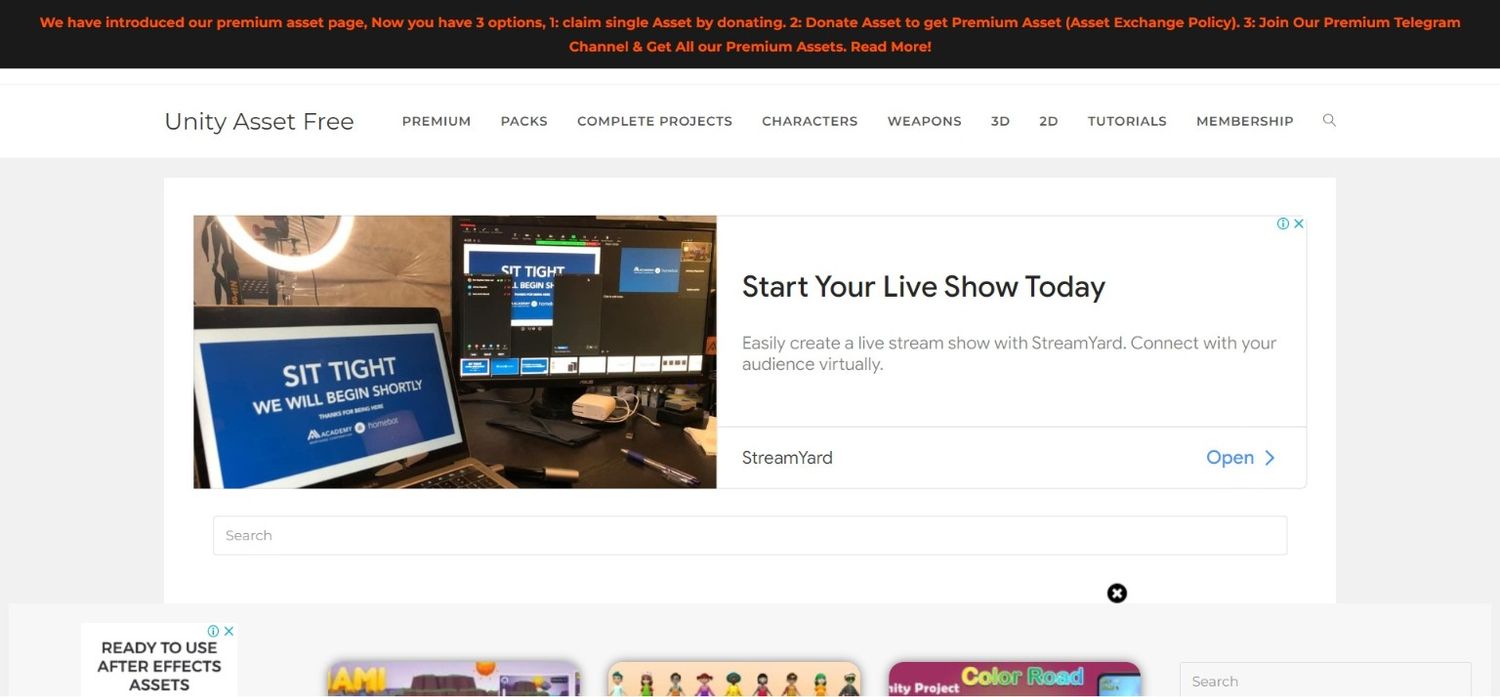Open the Color Road project thumbnail
The width and height of the screenshot is (1500, 697).
click(x=1014, y=679)
